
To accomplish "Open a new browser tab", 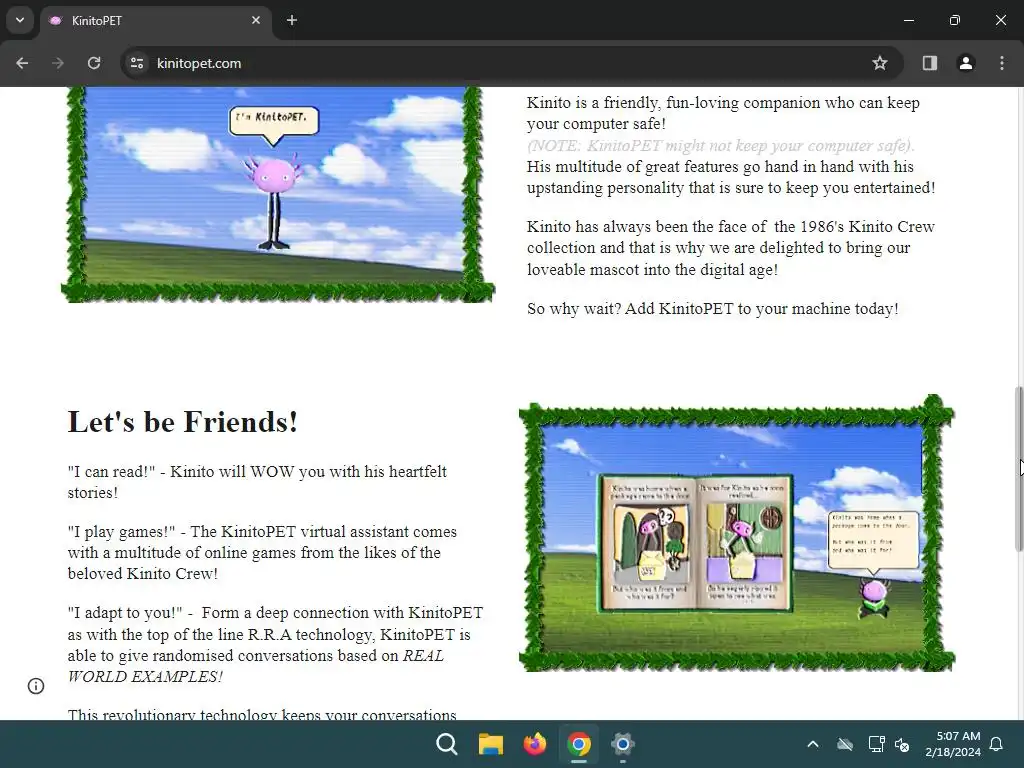I will coord(292,20).
